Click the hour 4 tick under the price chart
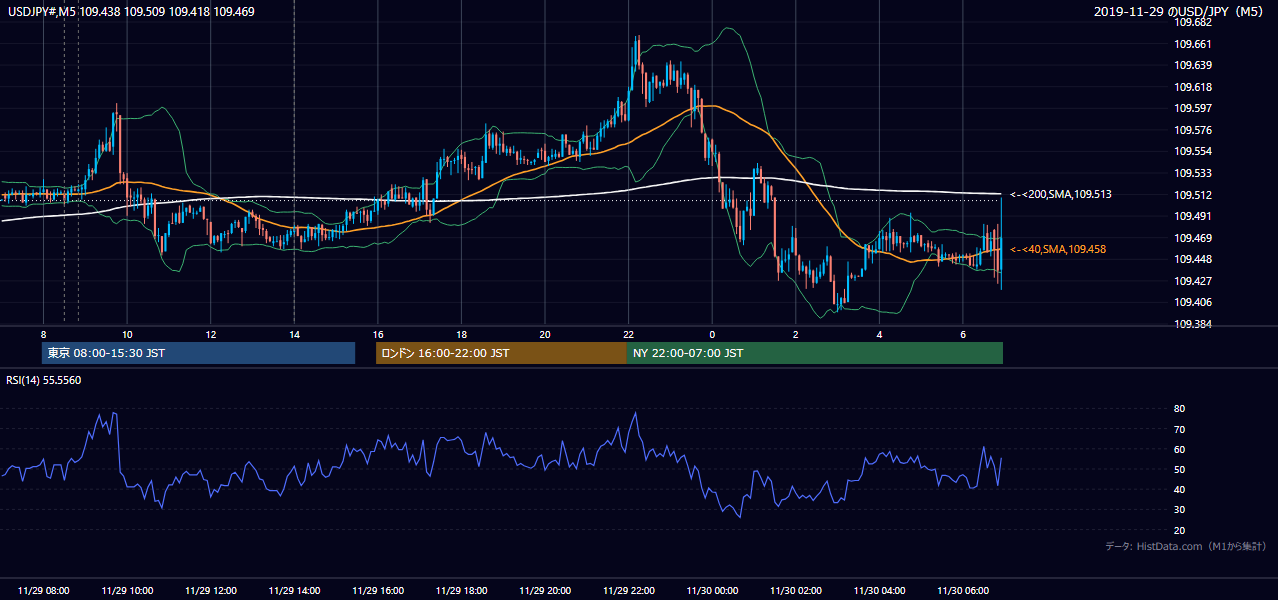 coord(879,334)
